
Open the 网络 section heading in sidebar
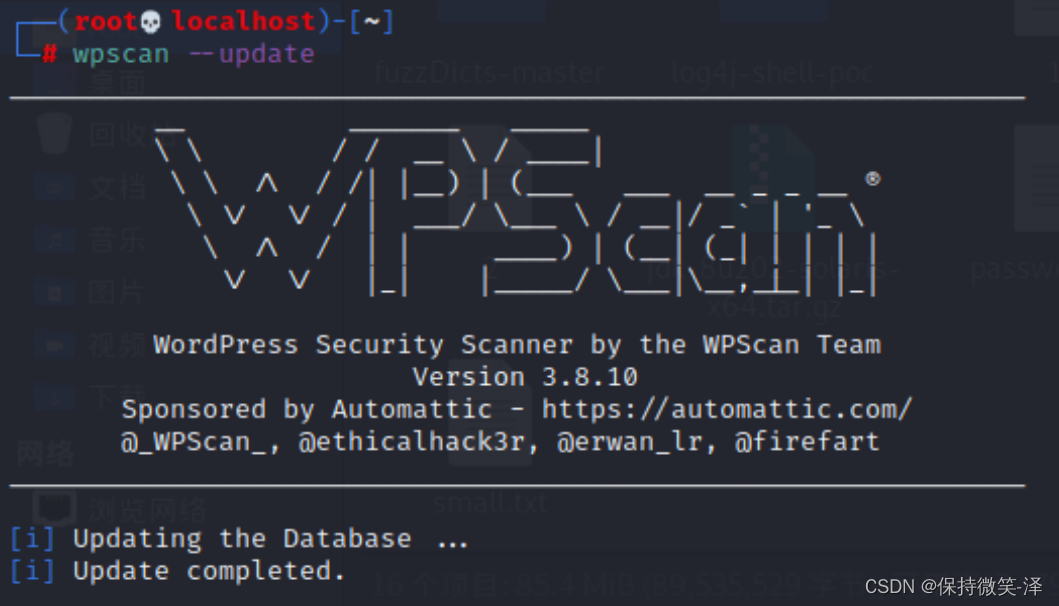point(45,455)
